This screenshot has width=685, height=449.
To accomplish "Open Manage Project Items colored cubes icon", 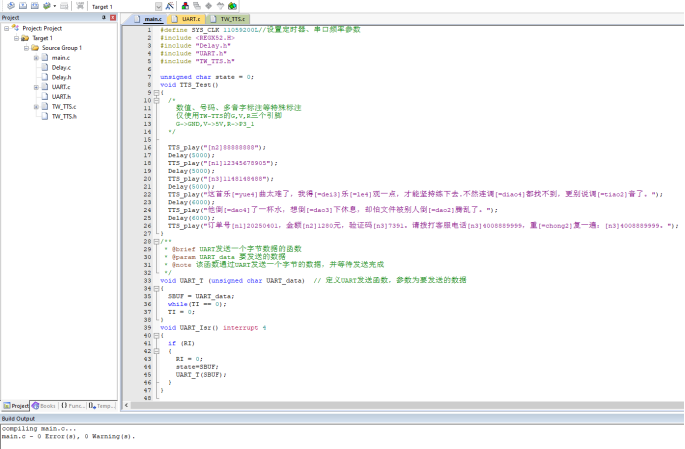I will [x=185, y=6].
